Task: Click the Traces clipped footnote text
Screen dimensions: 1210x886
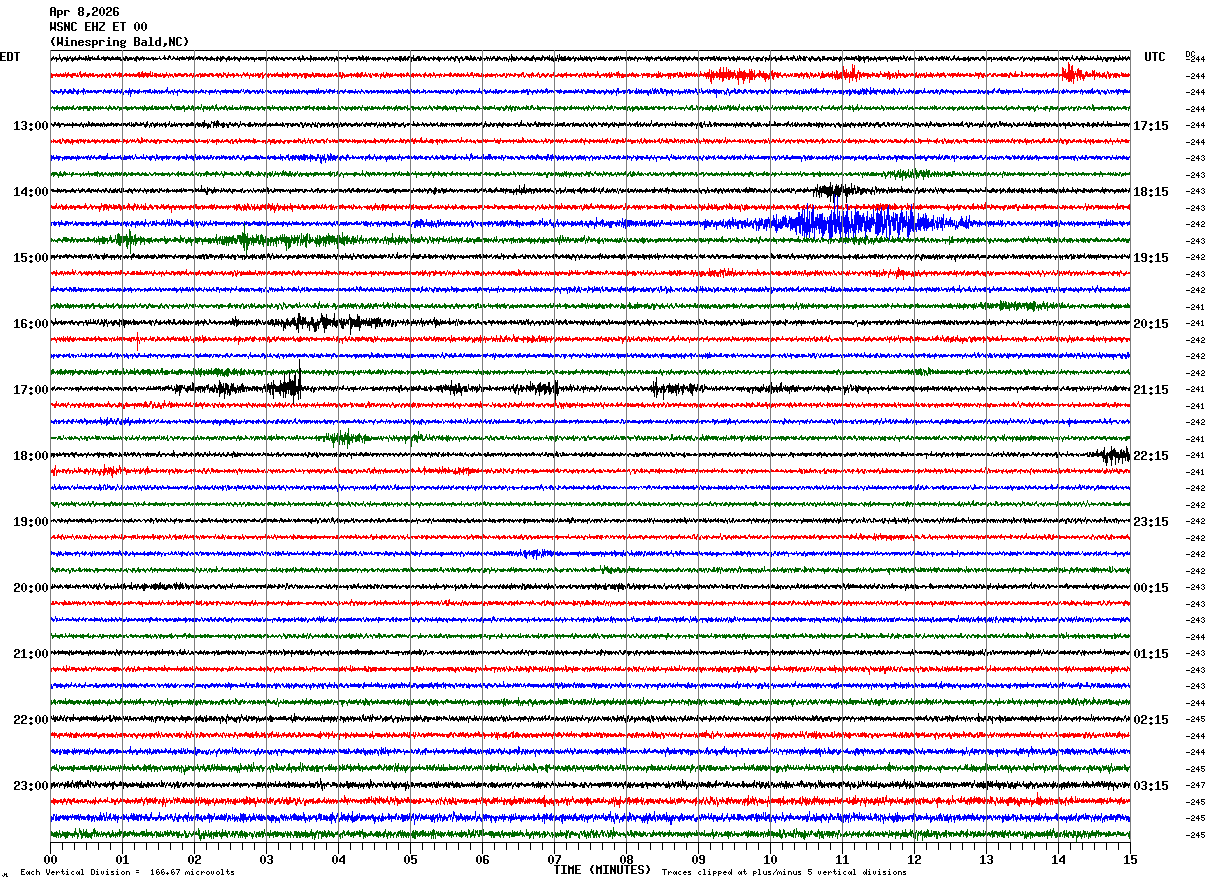Action: 784,873
